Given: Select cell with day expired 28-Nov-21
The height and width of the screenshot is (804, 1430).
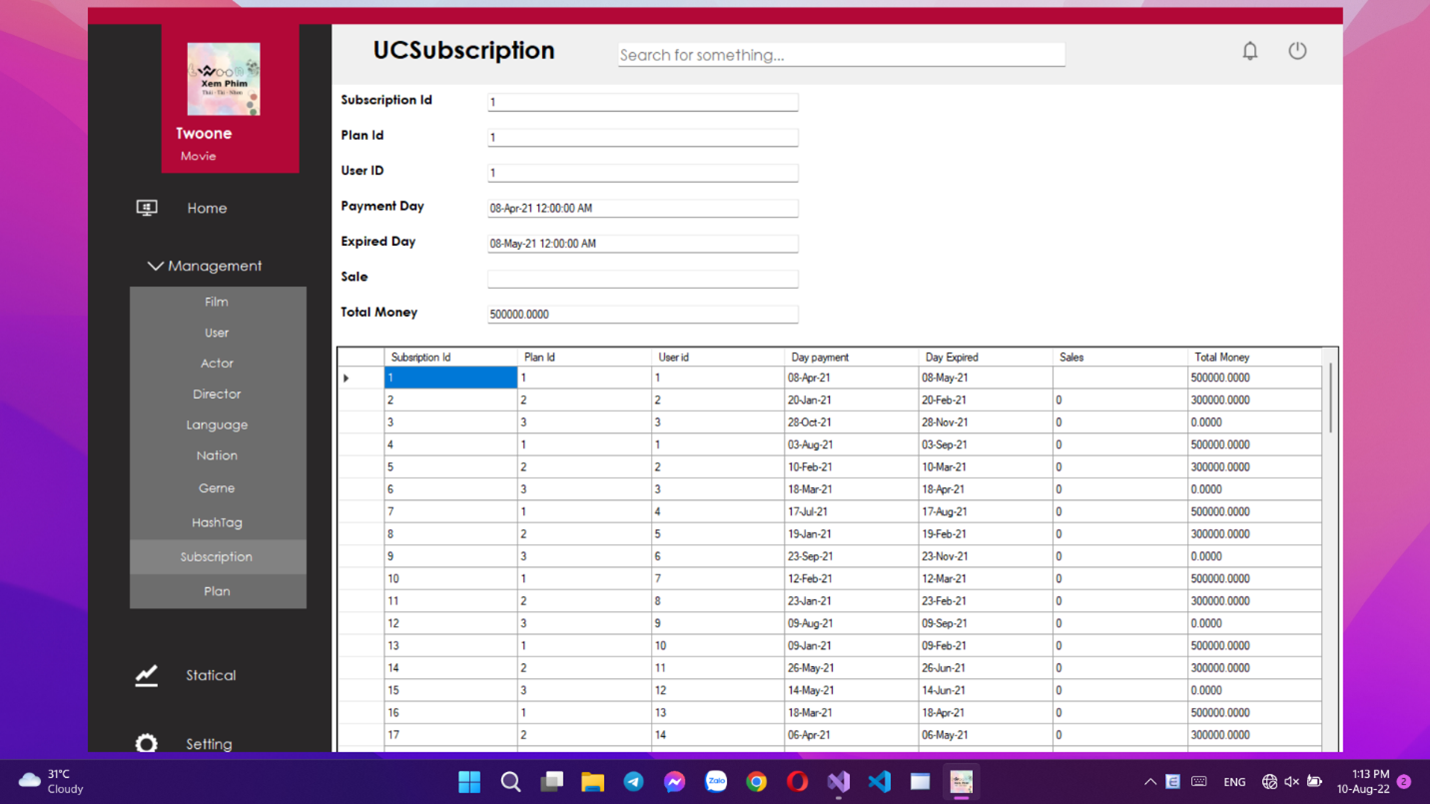Looking at the screenshot, I should [x=986, y=423].
